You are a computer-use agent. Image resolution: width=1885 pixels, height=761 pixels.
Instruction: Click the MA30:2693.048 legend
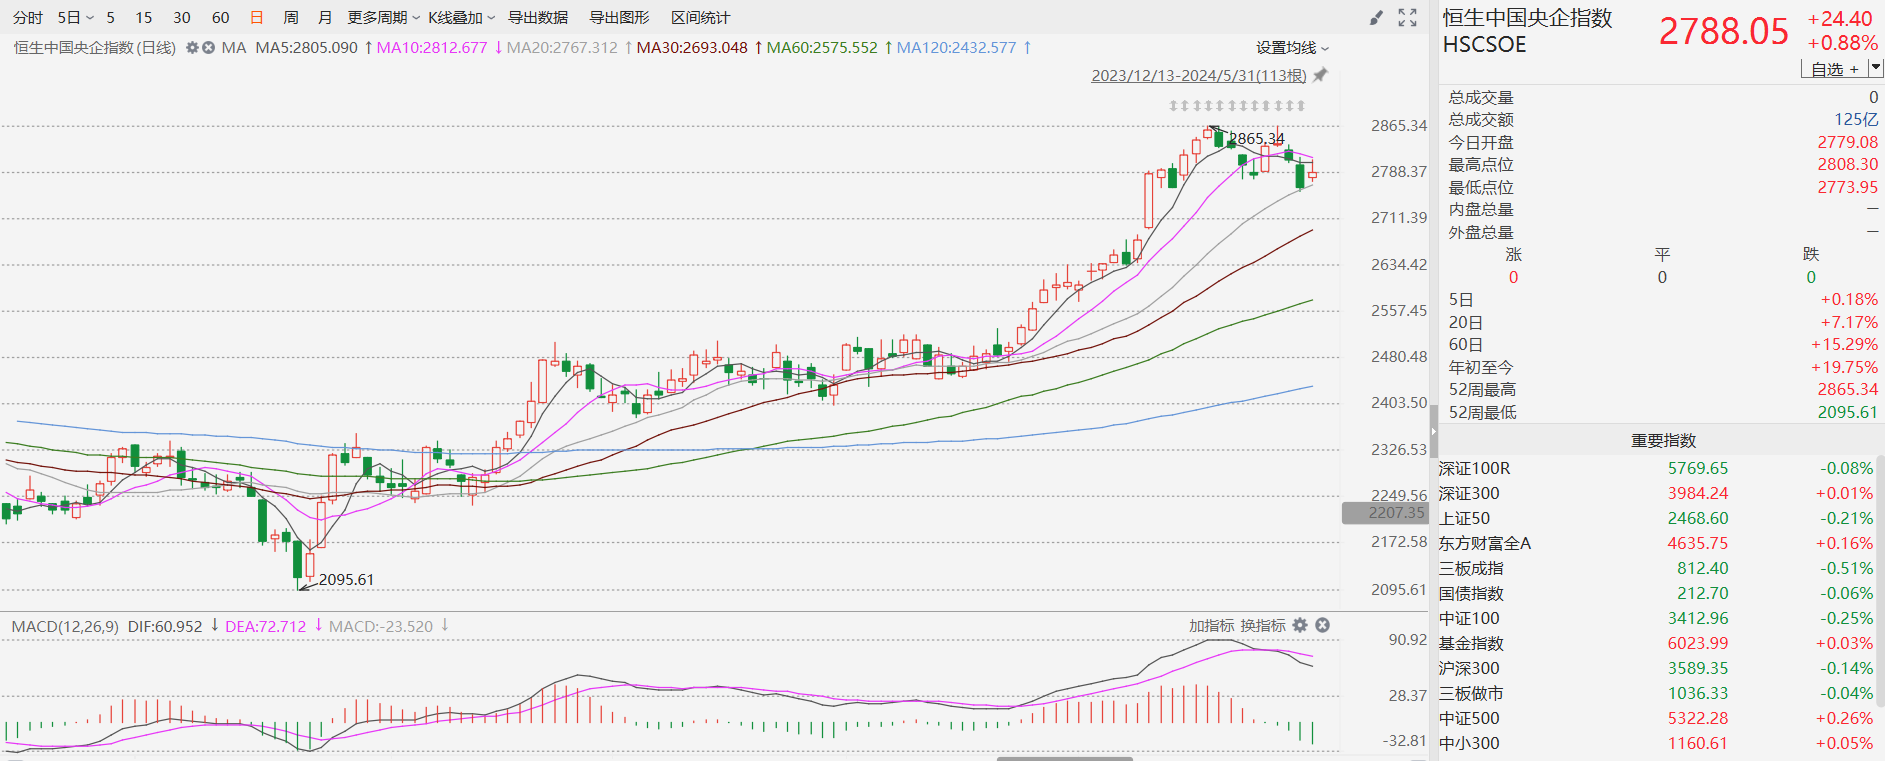[692, 48]
